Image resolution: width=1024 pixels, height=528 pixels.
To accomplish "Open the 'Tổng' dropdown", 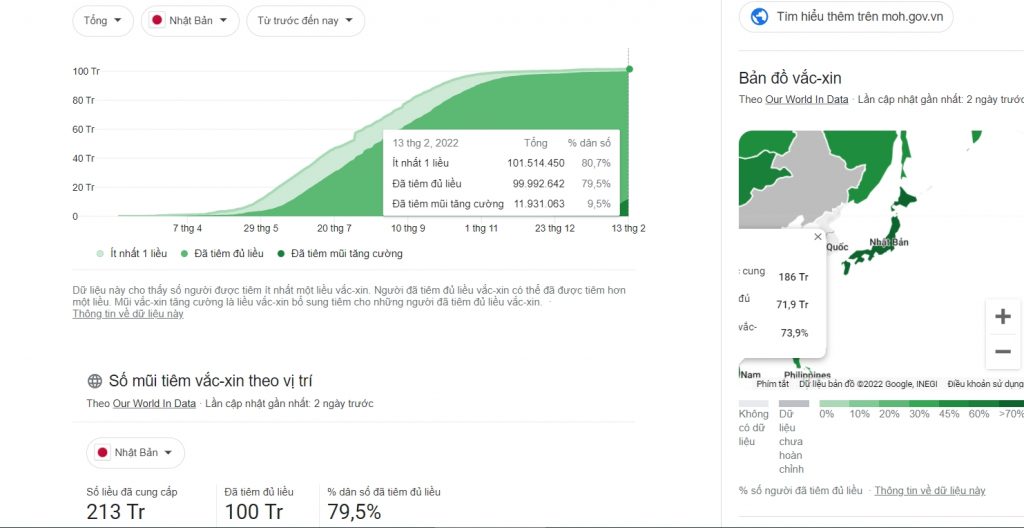I will 103,20.
